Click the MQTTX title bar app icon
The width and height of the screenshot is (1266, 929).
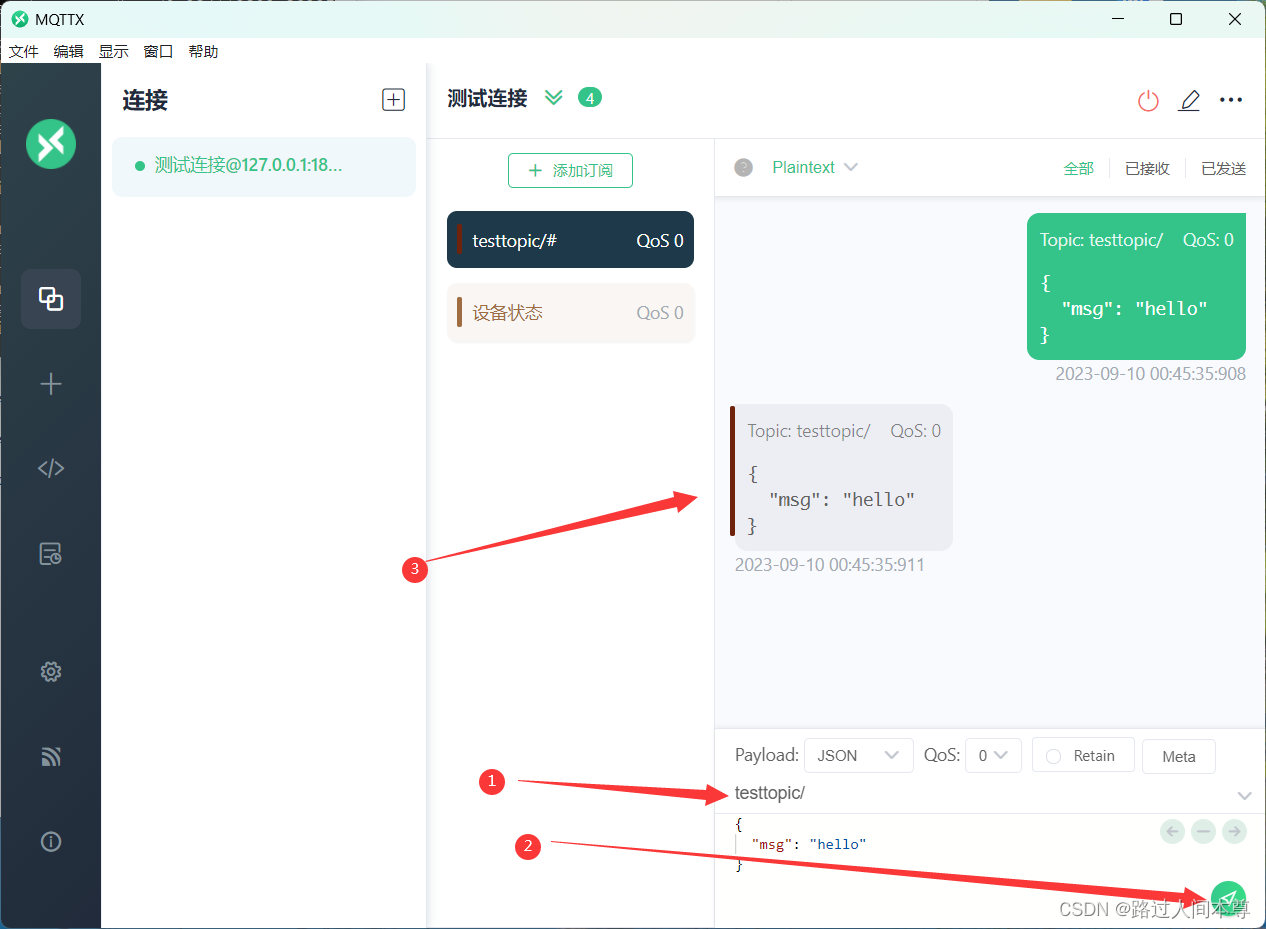tap(19, 19)
